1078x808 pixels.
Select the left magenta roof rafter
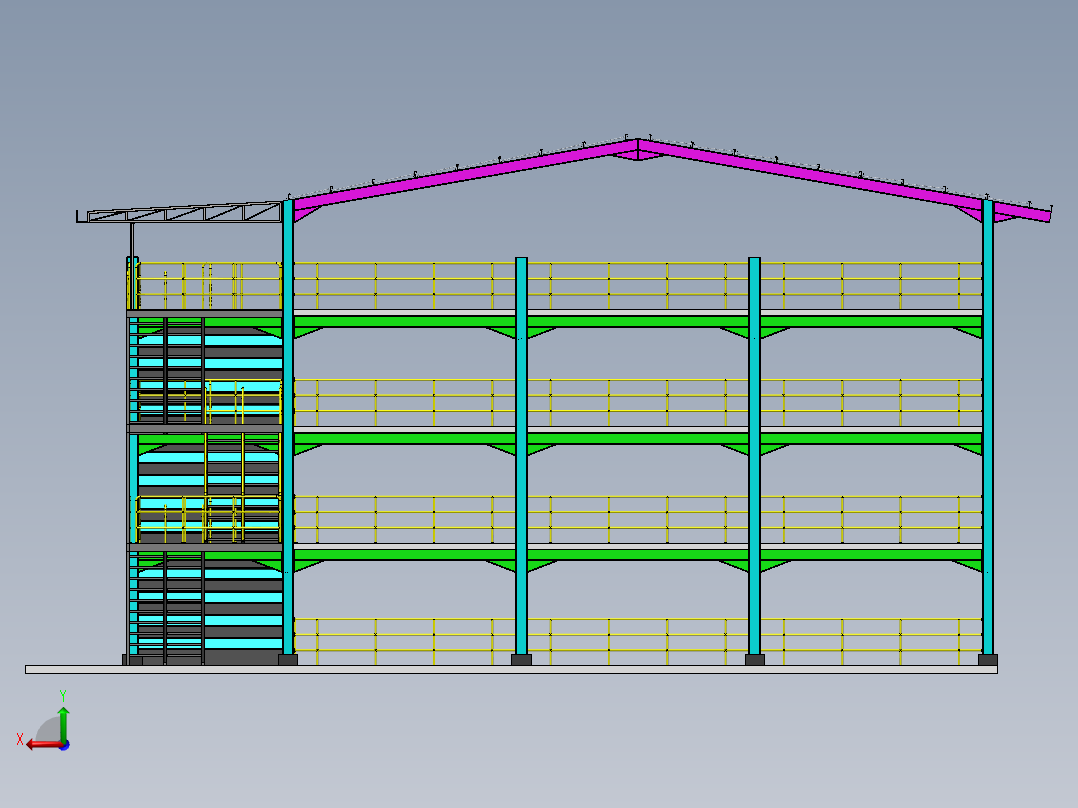(465, 173)
